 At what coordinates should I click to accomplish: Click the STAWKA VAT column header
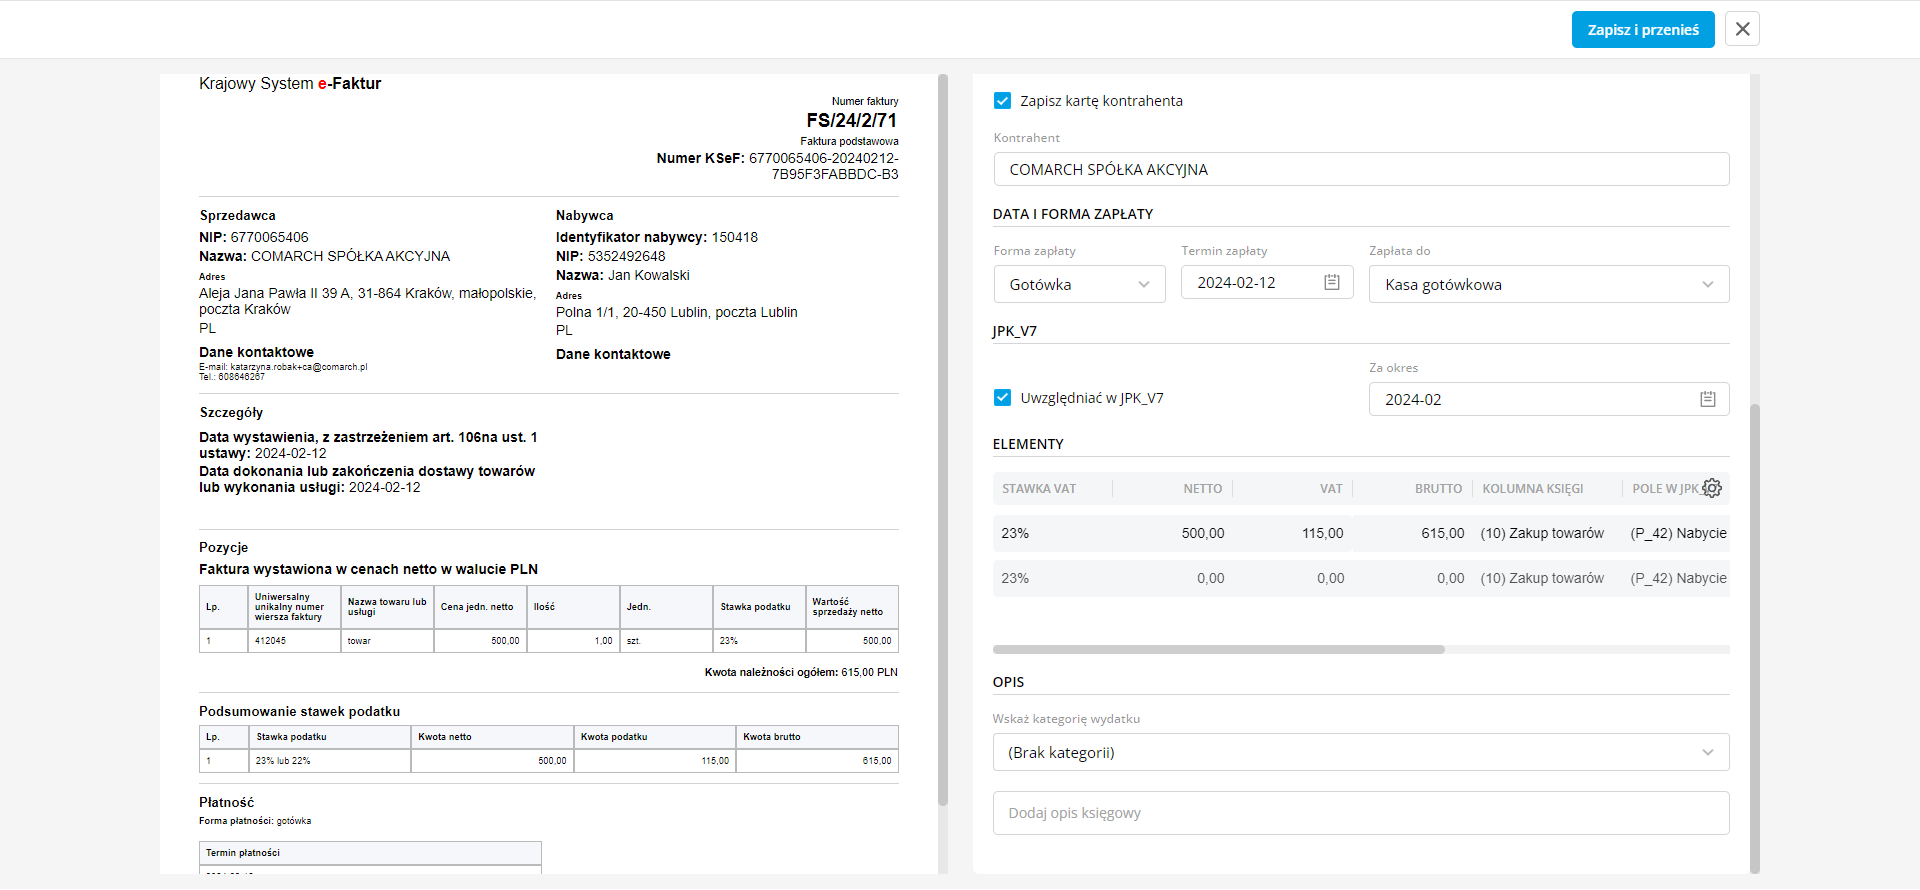1039,489
